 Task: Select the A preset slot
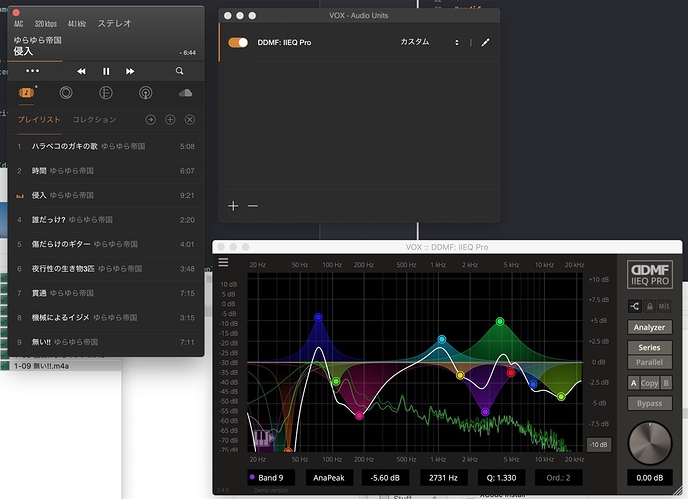[633, 383]
